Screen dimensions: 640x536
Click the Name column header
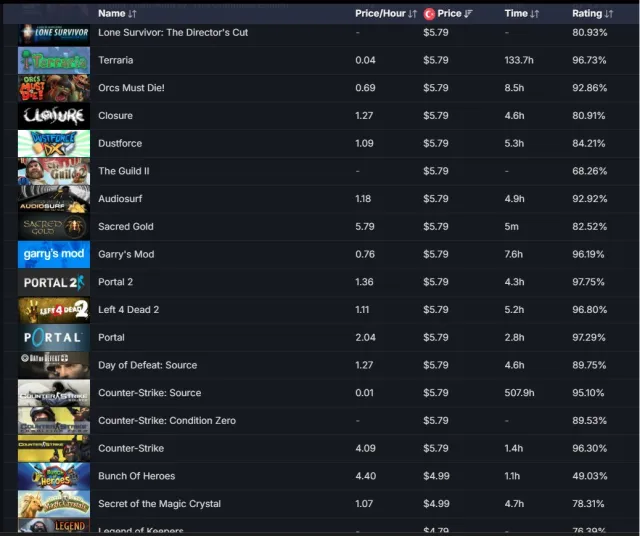click(111, 13)
